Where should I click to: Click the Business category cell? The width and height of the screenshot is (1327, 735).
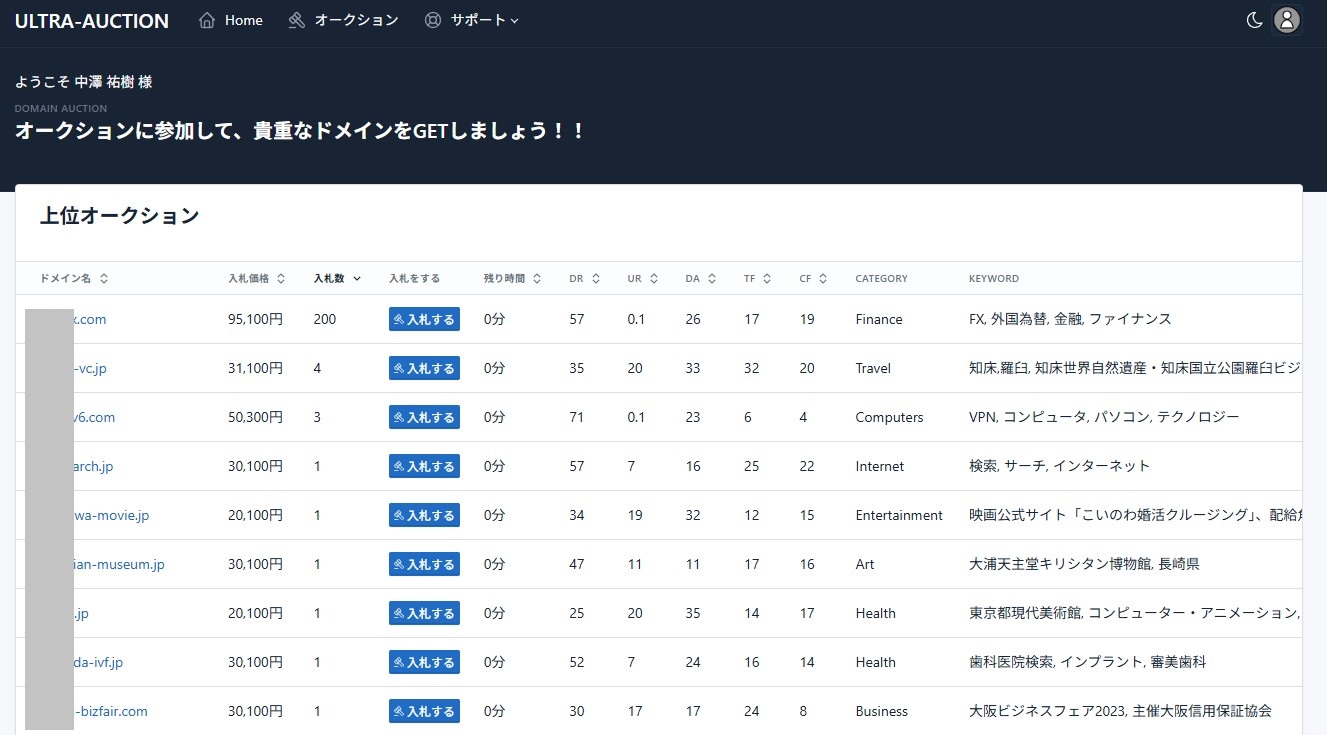pyautogui.click(x=882, y=711)
